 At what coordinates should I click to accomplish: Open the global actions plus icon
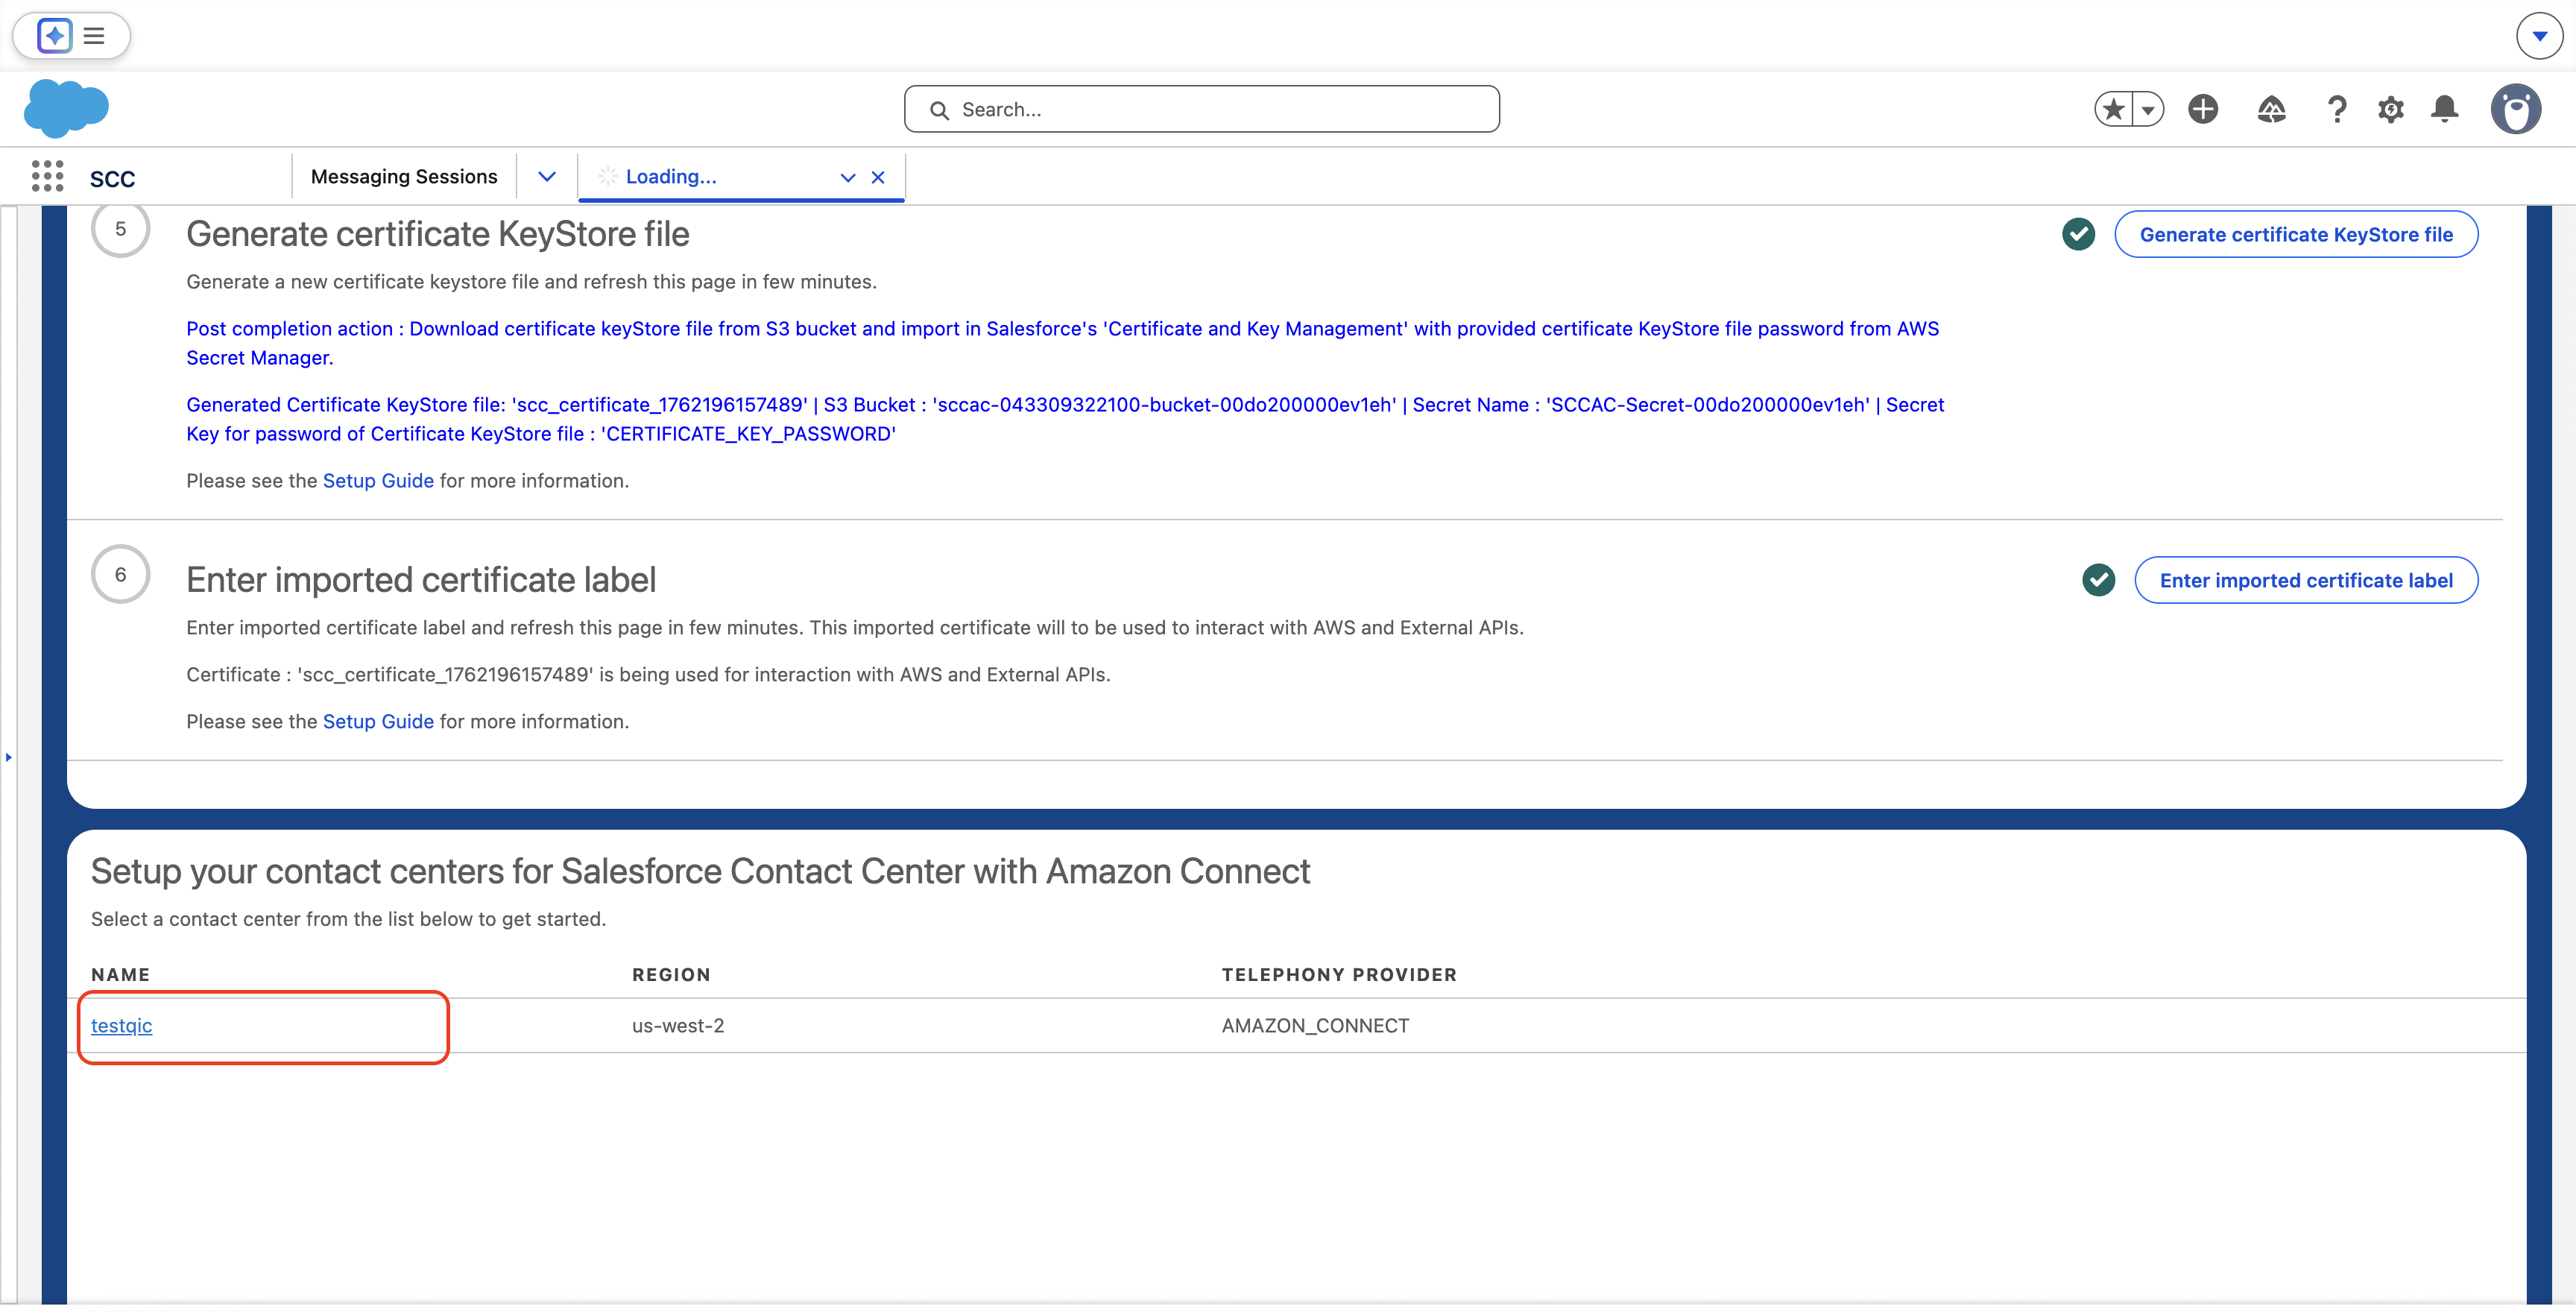(x=2202, y=109)
